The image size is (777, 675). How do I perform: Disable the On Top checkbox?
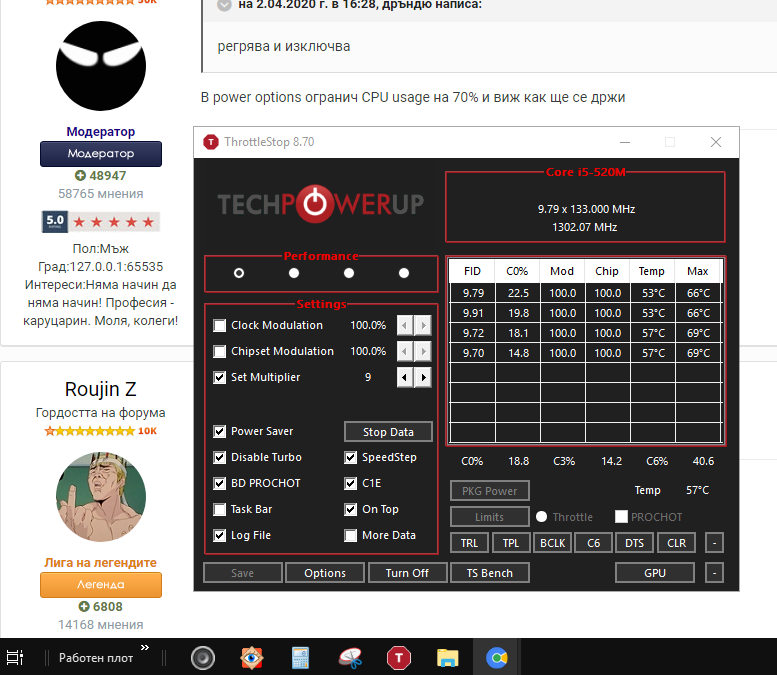(350, 509)
